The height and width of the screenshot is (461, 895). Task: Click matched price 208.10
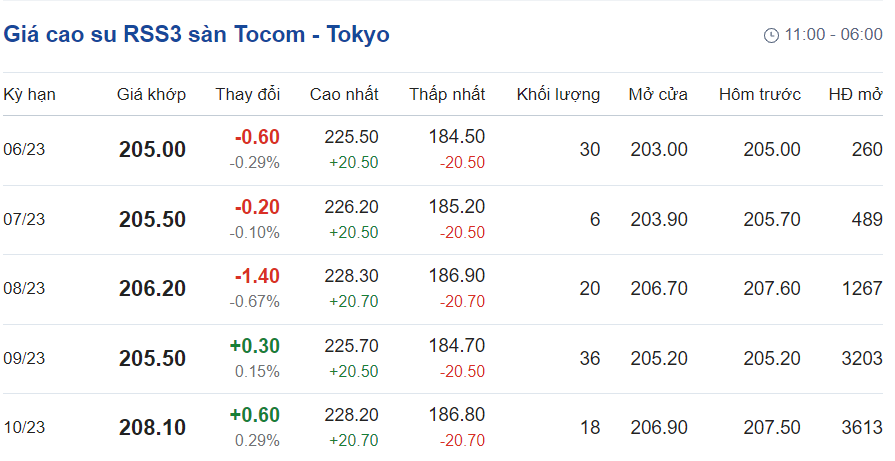(152, 428)
